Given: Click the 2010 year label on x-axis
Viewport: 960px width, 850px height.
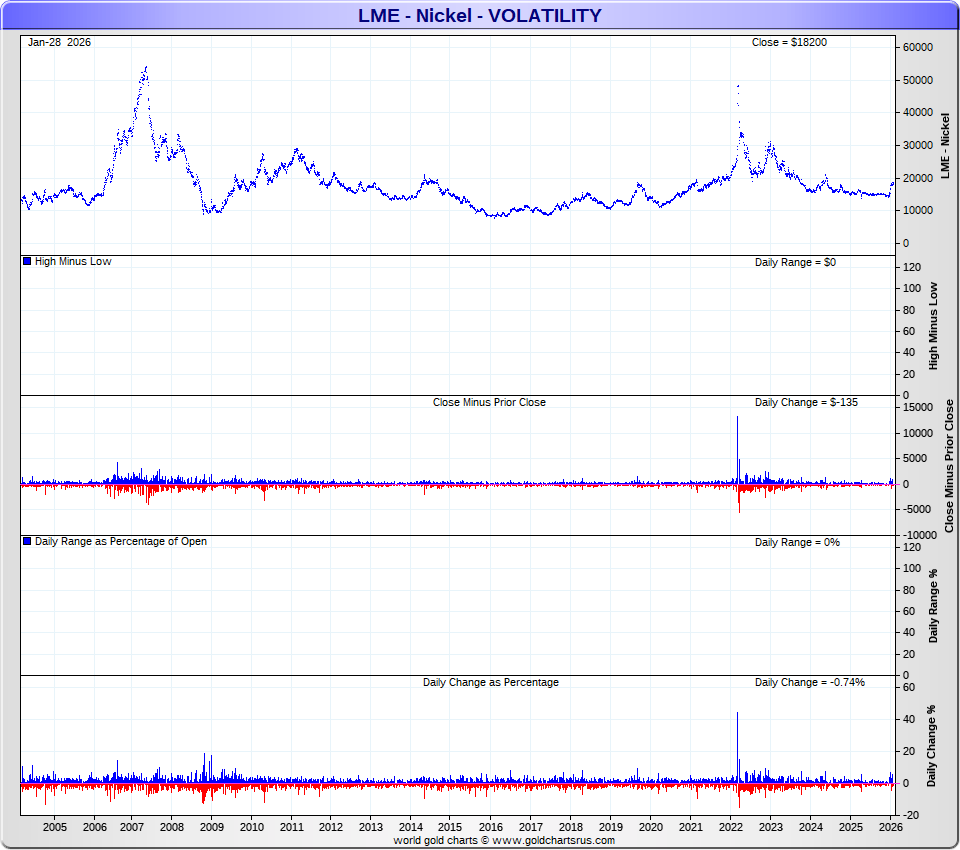Looking at the screenshot, I should pos(252,827).
